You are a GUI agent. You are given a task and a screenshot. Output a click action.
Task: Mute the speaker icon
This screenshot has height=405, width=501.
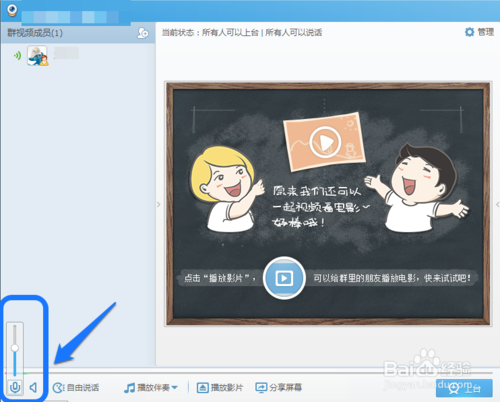tap(33, 388)
